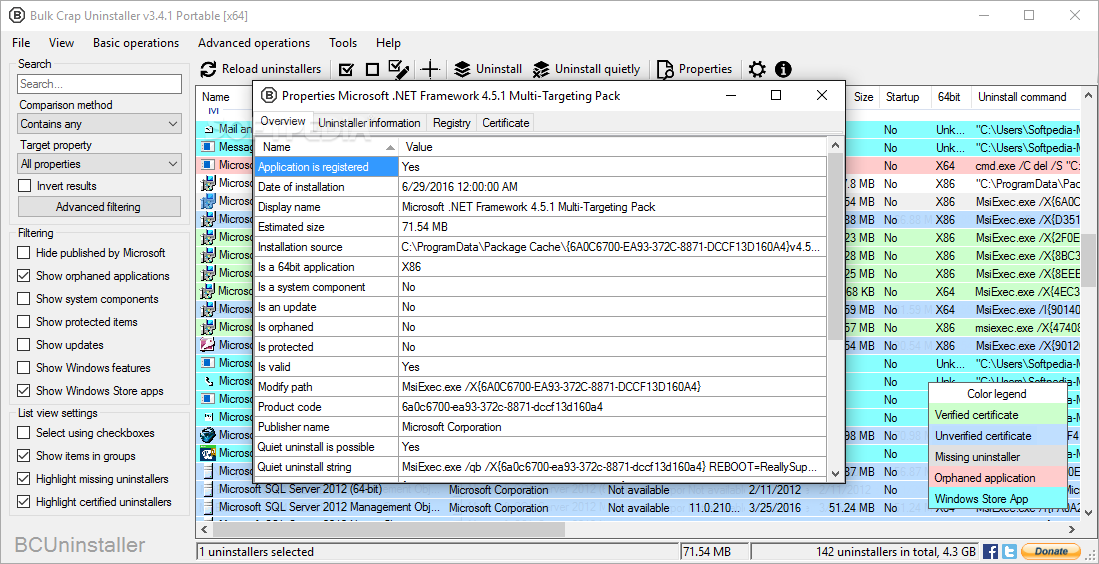The height and width of the screenshot is (564, 1099).
Task: Enable Show updates checkbox
Action: click(x=24, y=345)
